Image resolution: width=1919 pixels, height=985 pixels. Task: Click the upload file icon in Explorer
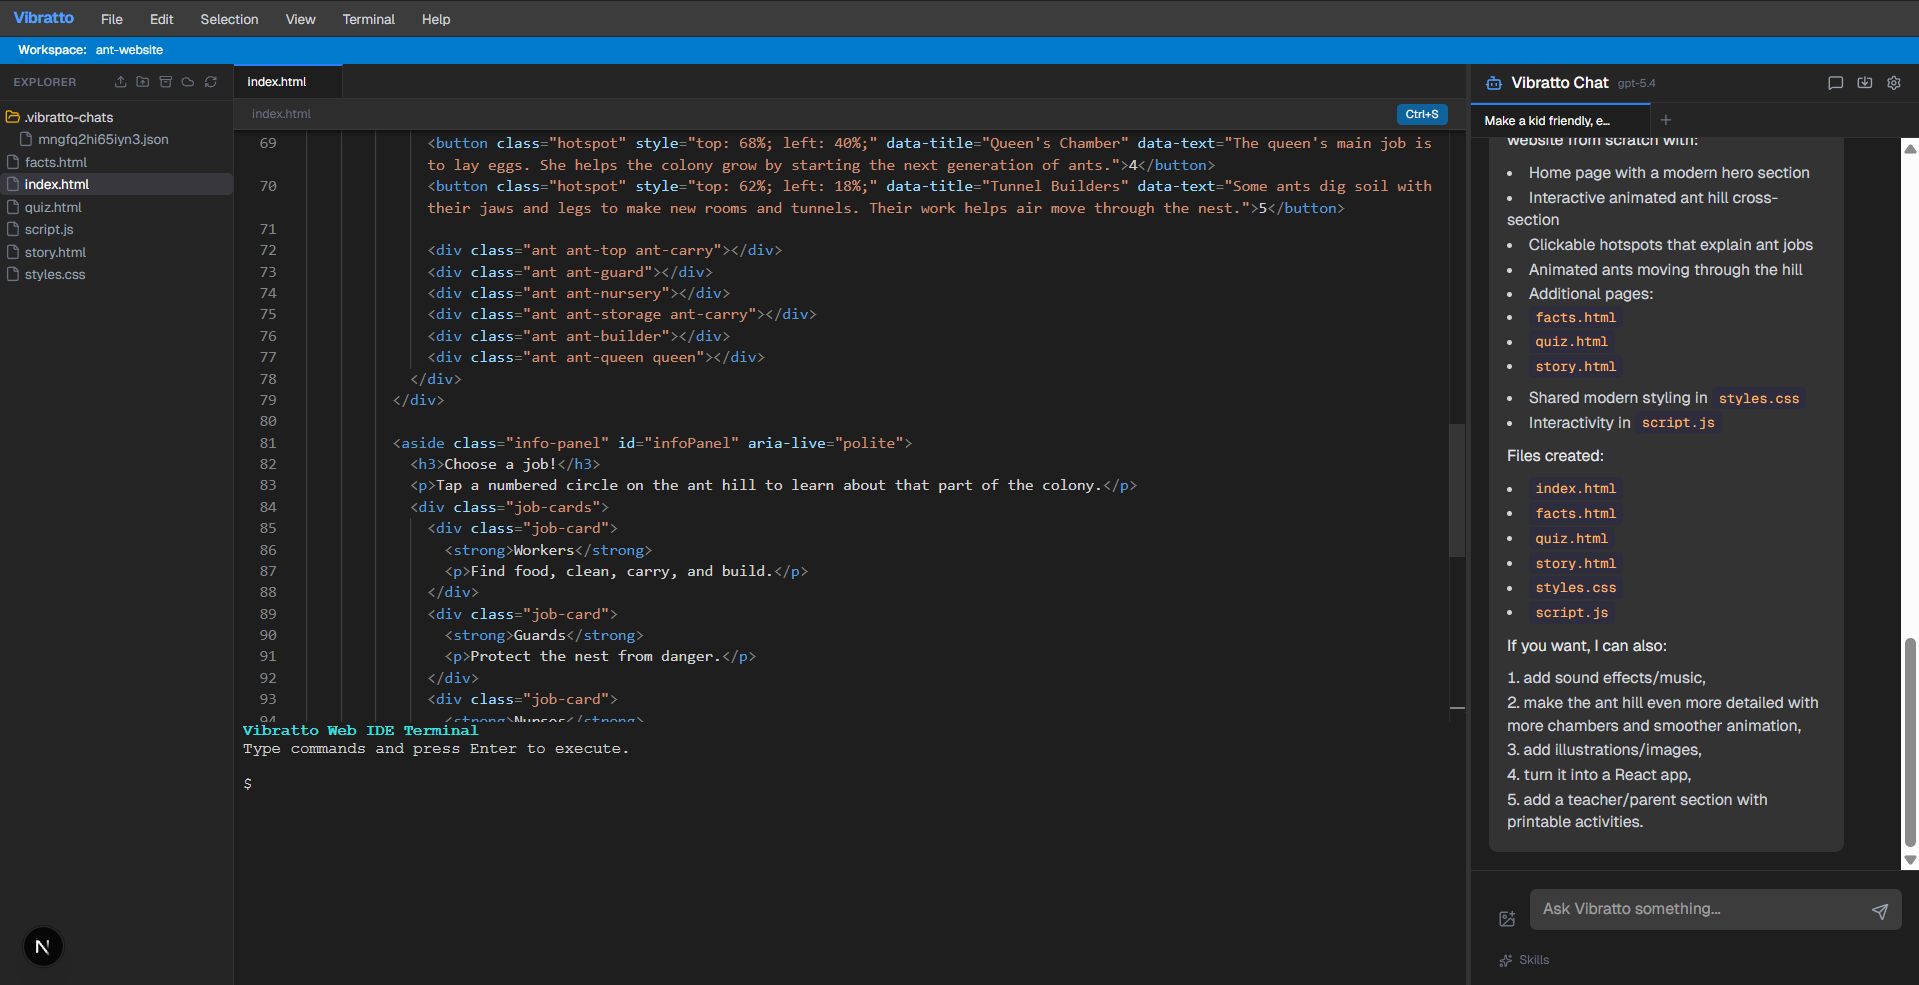tap(120, 82)
